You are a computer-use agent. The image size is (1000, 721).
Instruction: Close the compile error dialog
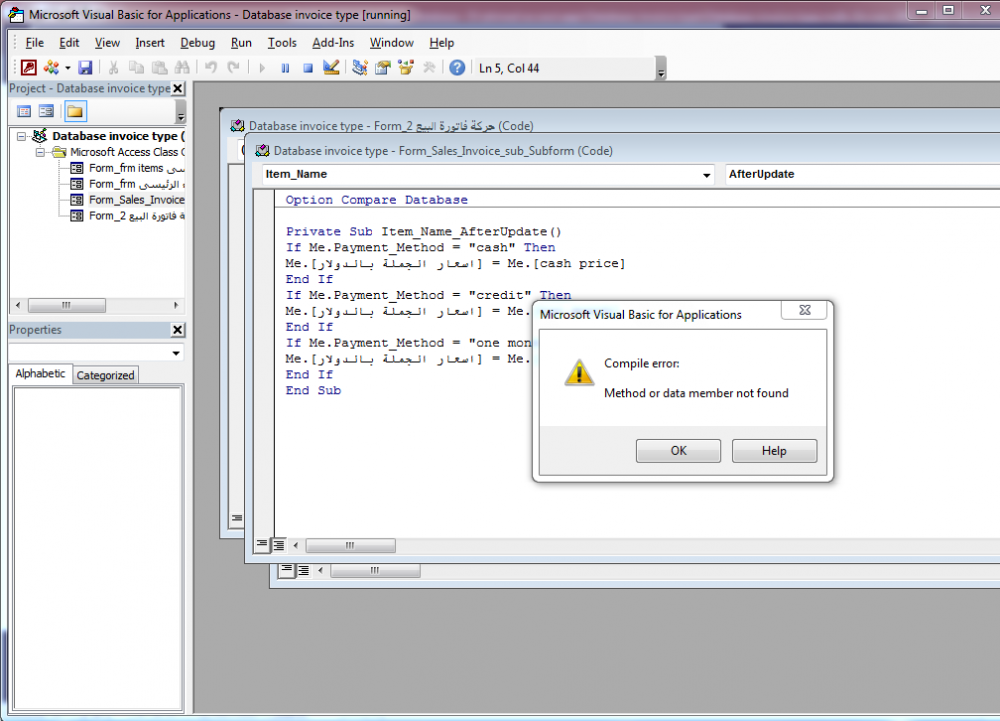pyautogui.click(x=805, y=310)
